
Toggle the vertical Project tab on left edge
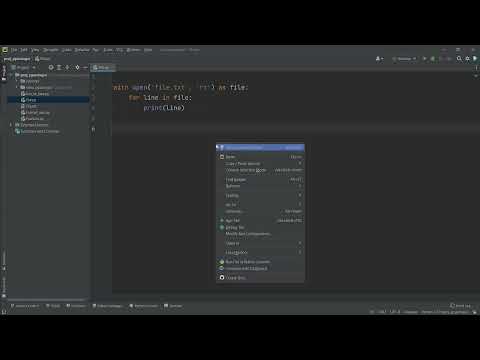(x=4, y=72)
